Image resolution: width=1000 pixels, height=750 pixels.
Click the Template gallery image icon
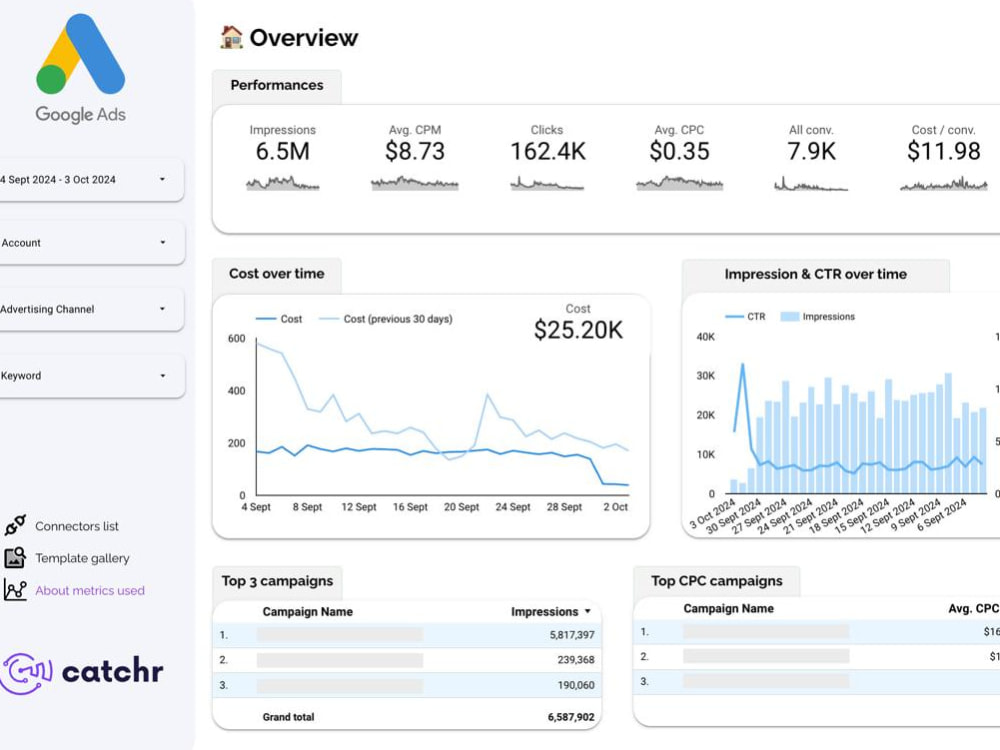(15, 557)
